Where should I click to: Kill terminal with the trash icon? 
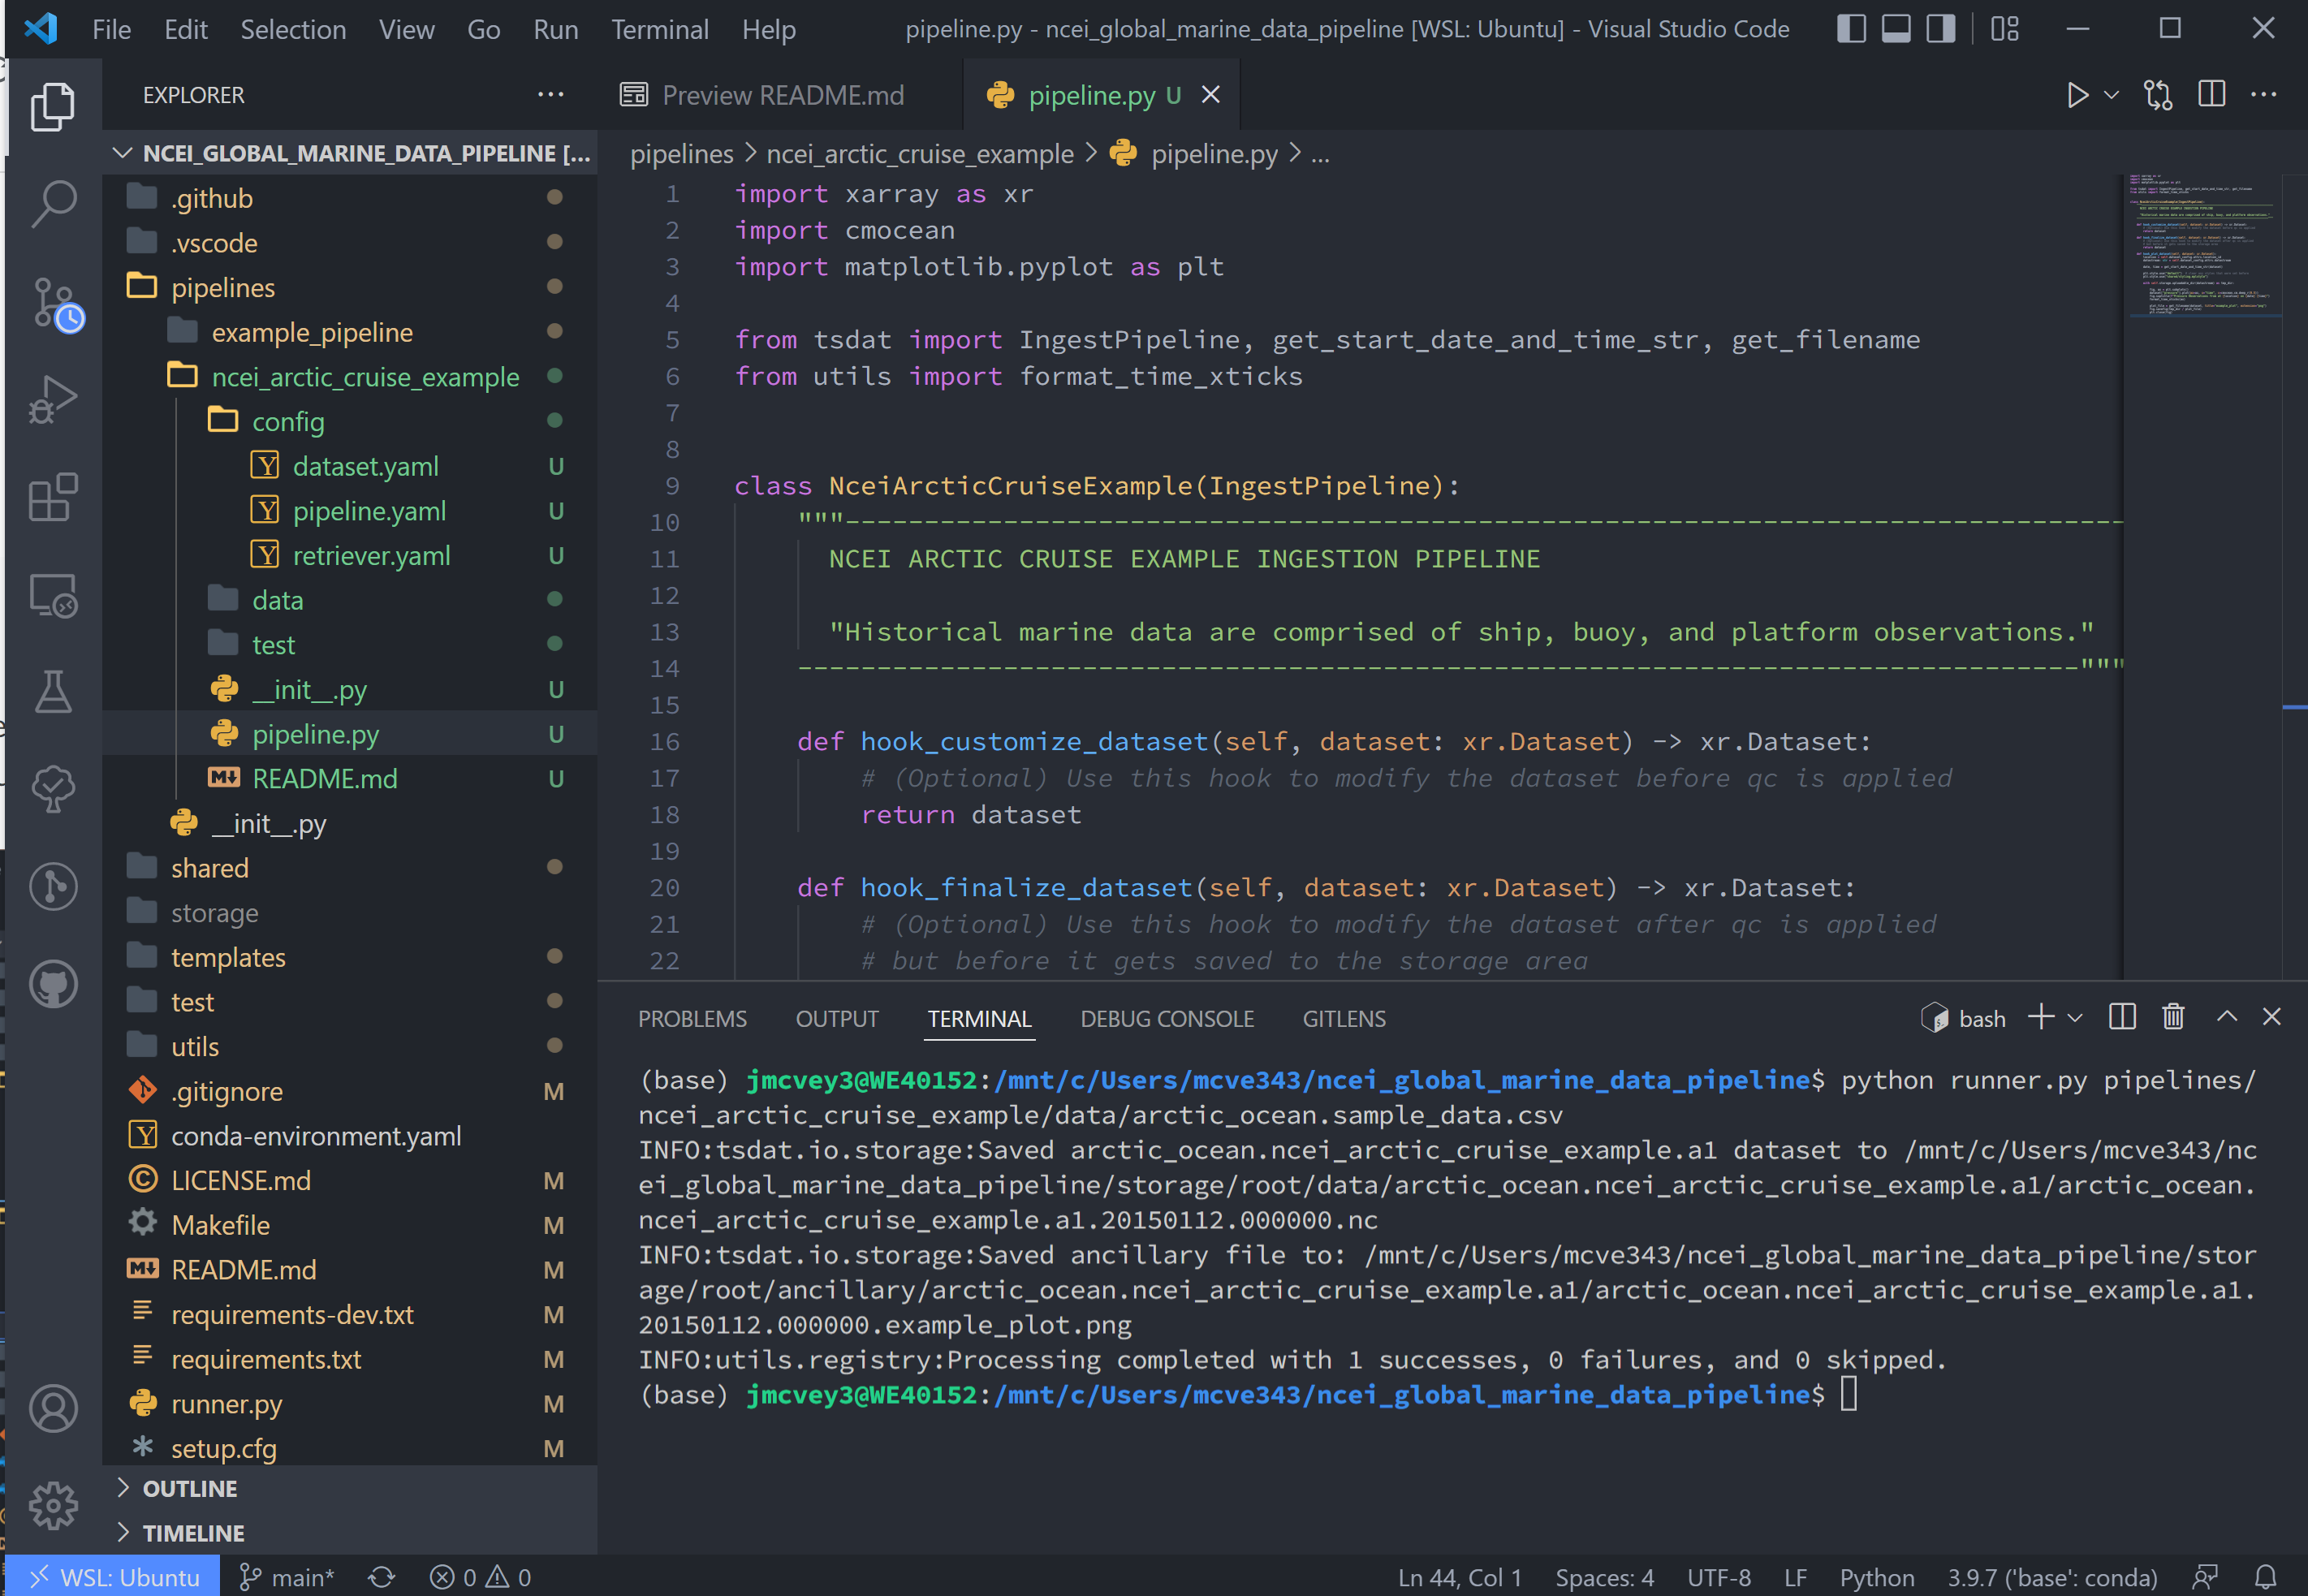point(2172,1017)
